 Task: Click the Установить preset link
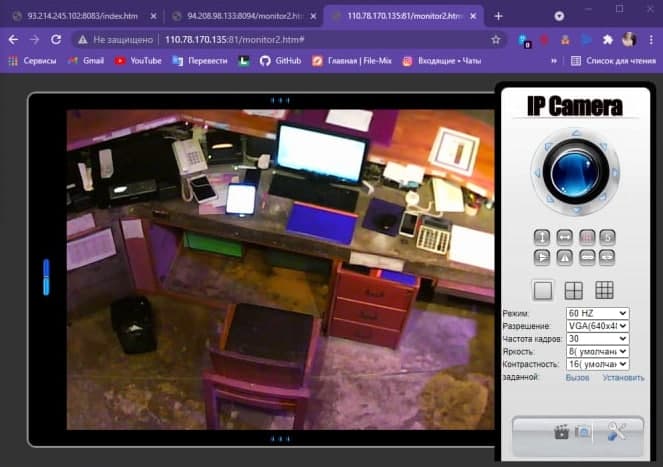click(623, 377)
